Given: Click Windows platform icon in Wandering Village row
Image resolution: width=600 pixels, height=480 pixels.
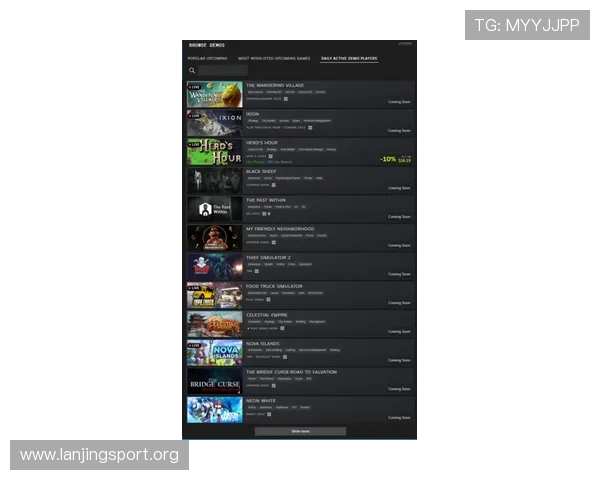Looking at the screenshot, I should (285, 99).
